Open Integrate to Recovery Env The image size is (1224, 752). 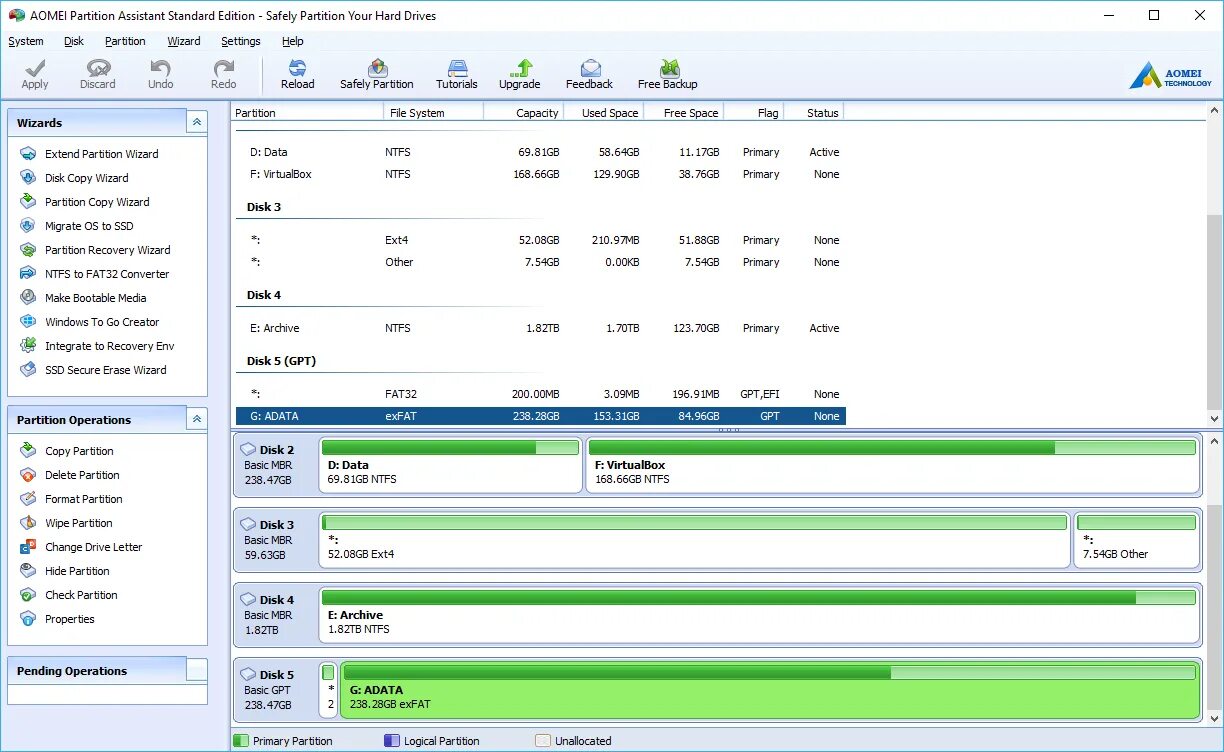click(109, 346)
